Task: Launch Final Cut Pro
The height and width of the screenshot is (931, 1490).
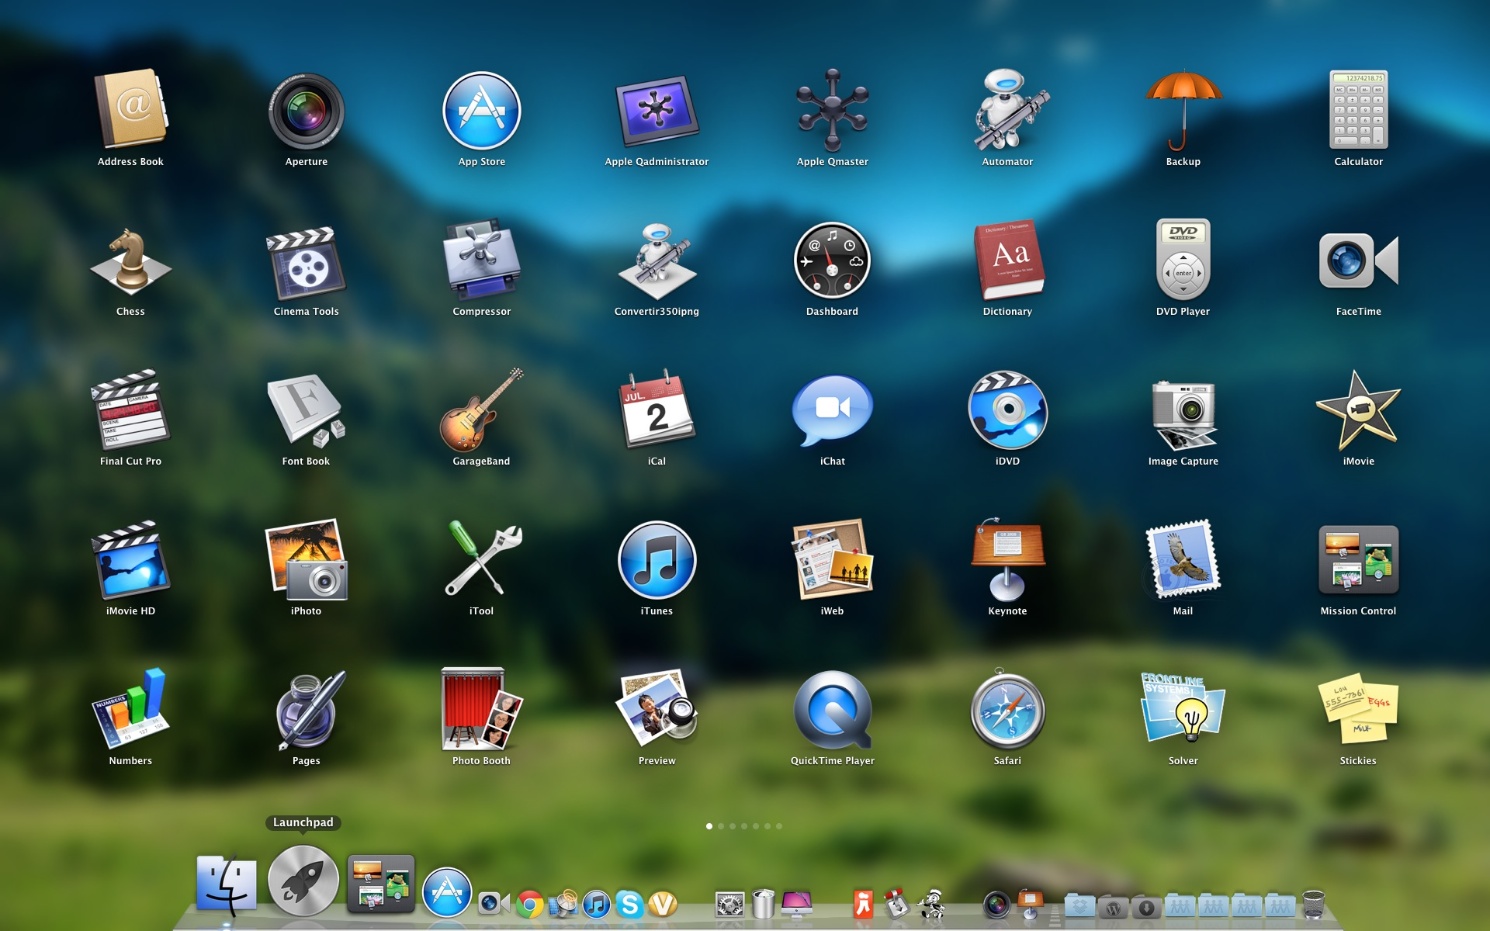Action: (131, 410)
